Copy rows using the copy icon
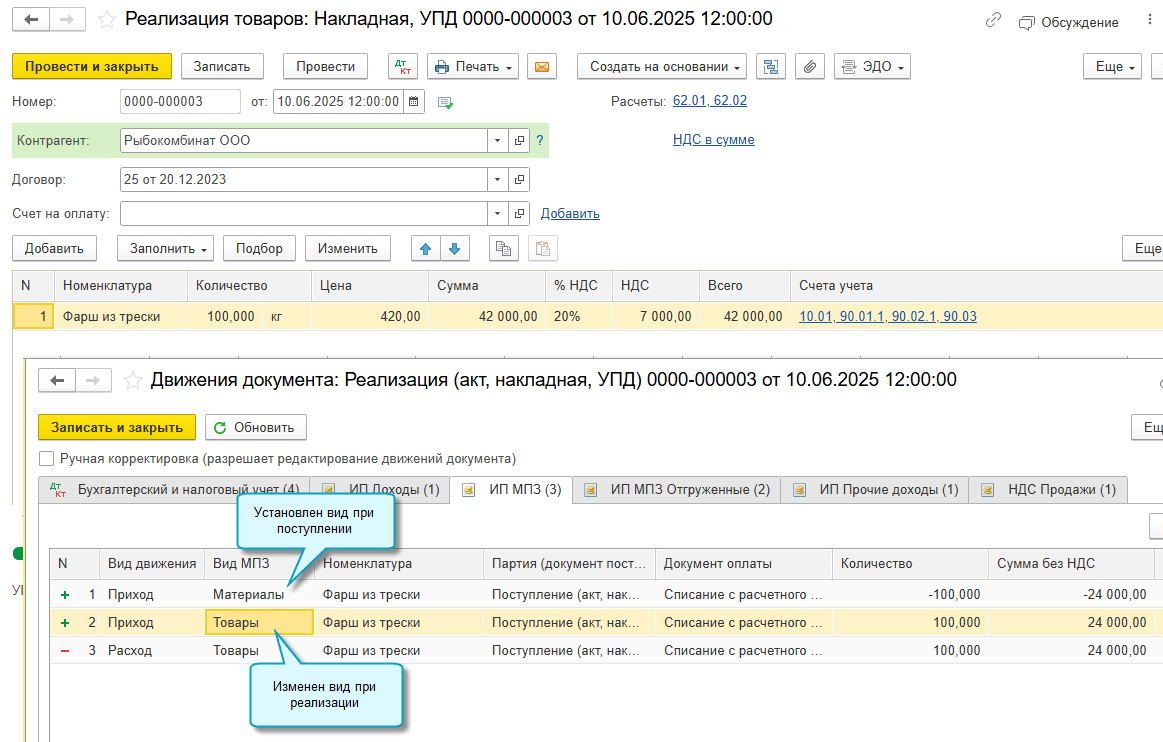The image size is (1163, 742). (x=504, y=249)
